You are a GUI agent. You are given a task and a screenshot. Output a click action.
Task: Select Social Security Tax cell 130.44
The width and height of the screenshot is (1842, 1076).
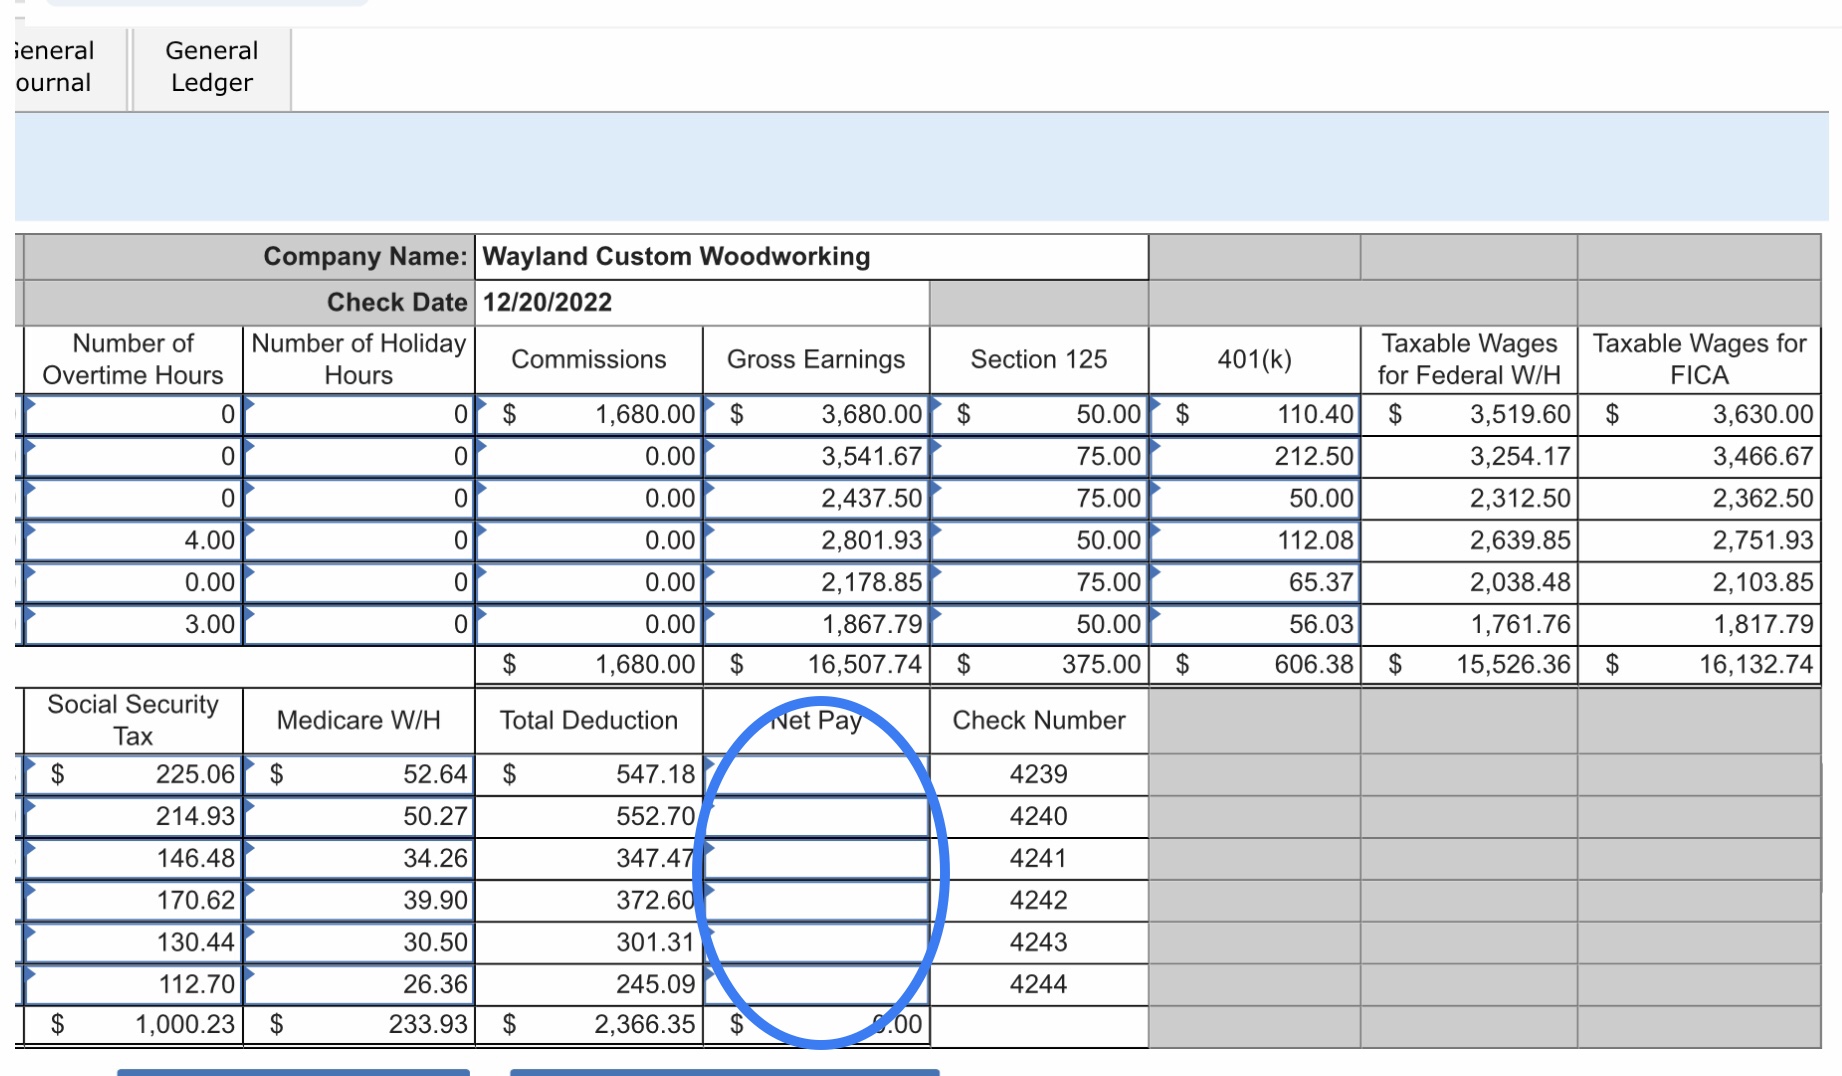point(133,942)
